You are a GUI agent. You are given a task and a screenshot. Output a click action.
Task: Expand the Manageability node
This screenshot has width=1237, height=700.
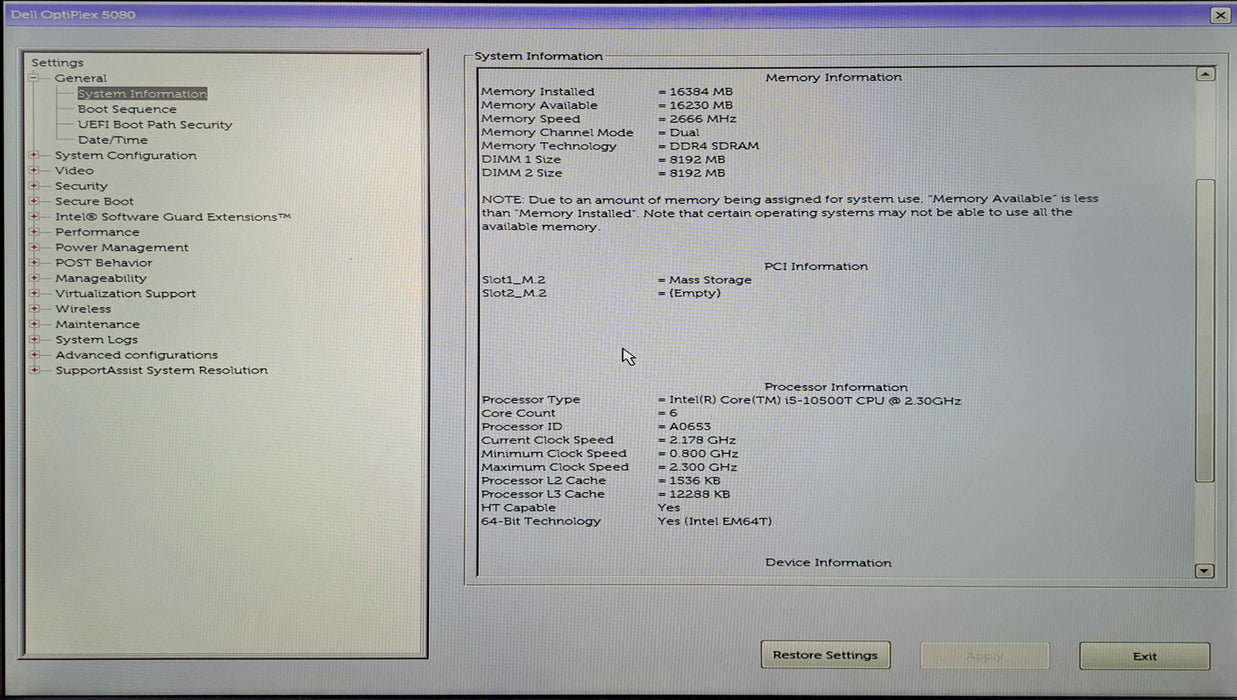click(x=34, y=278)
